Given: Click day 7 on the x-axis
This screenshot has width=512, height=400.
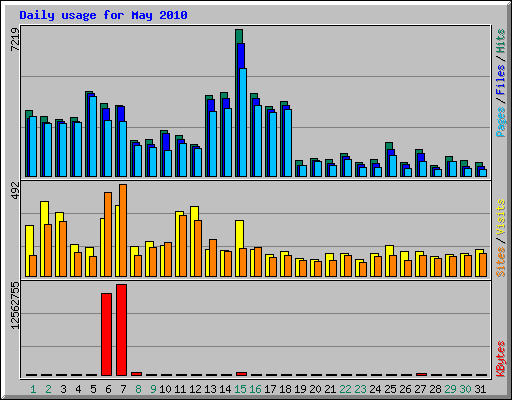Looking at the screenshot, I should pos(123,389).
